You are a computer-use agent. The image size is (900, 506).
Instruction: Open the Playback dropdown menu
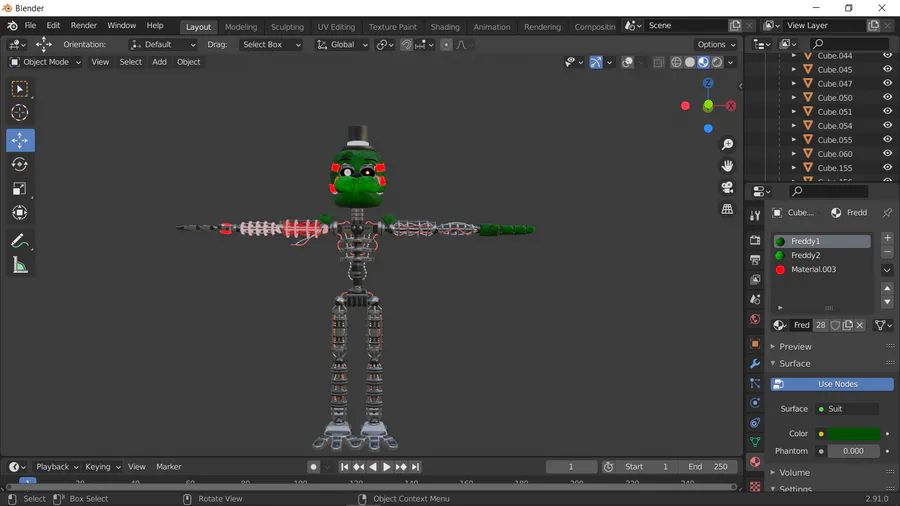[x=56, y=467]
